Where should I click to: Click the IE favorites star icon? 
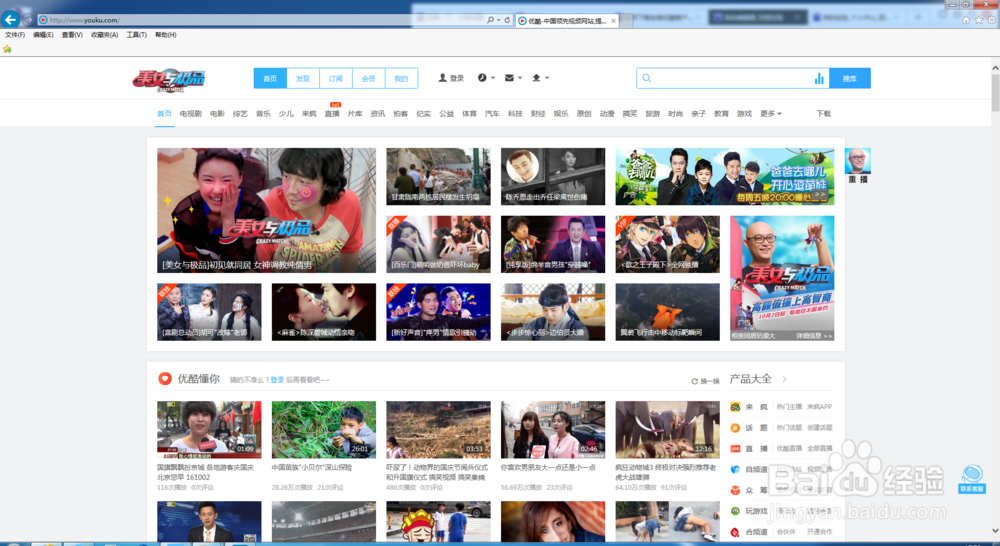979,20
